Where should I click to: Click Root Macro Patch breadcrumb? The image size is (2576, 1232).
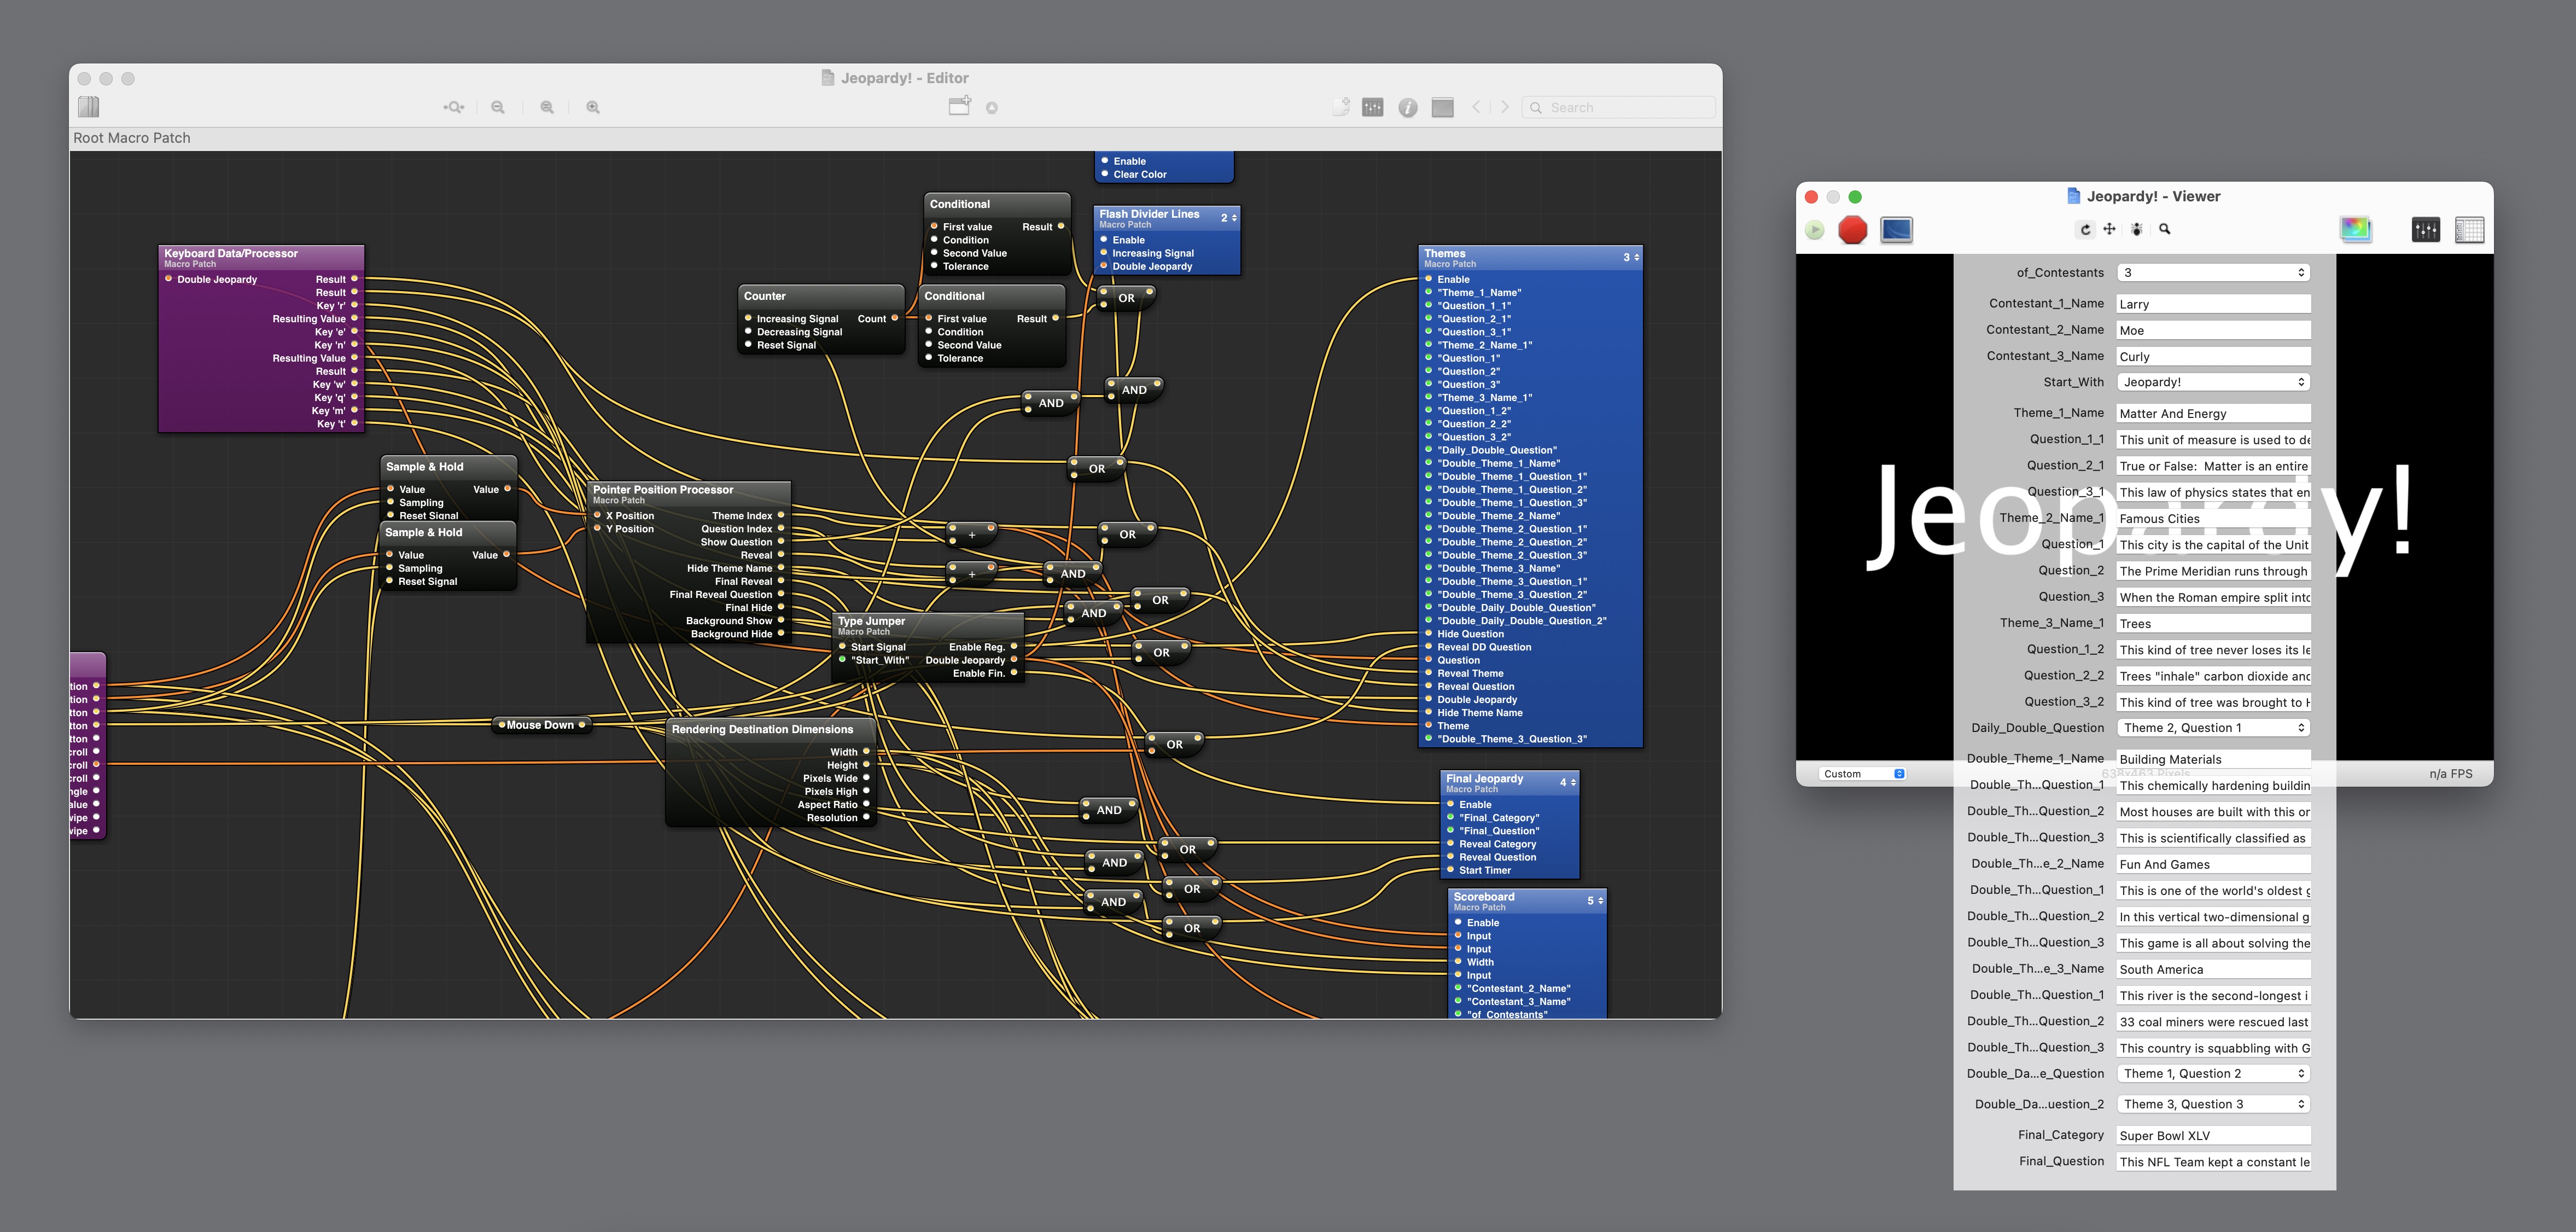132,138
